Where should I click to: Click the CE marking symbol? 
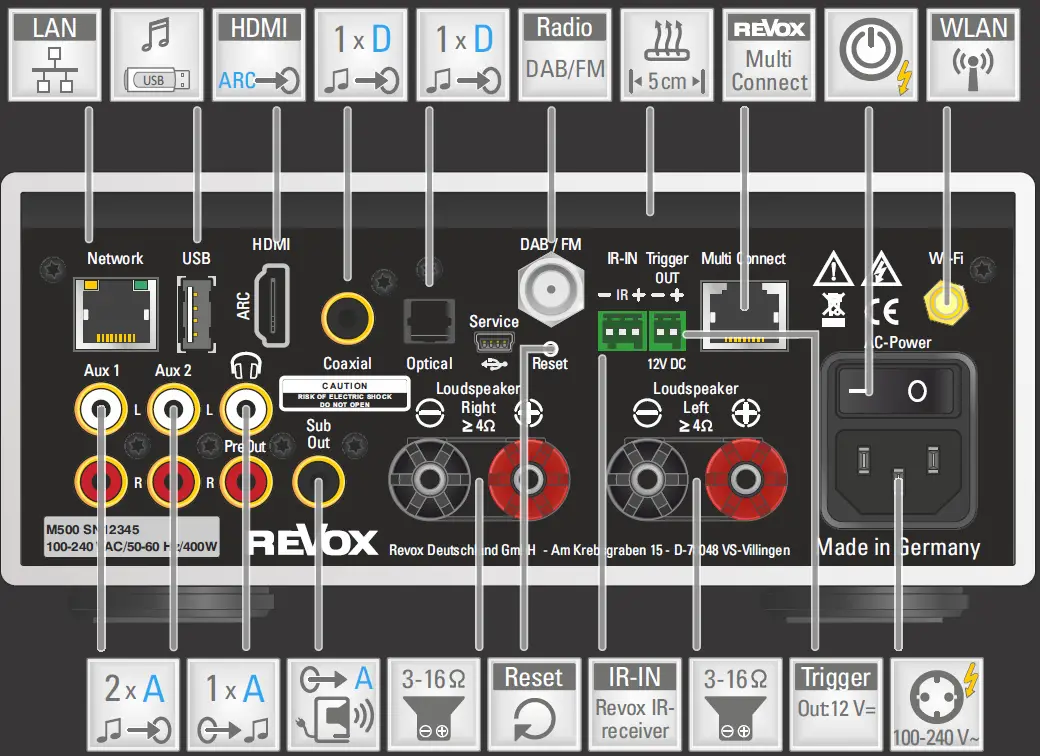coord(883,312)
